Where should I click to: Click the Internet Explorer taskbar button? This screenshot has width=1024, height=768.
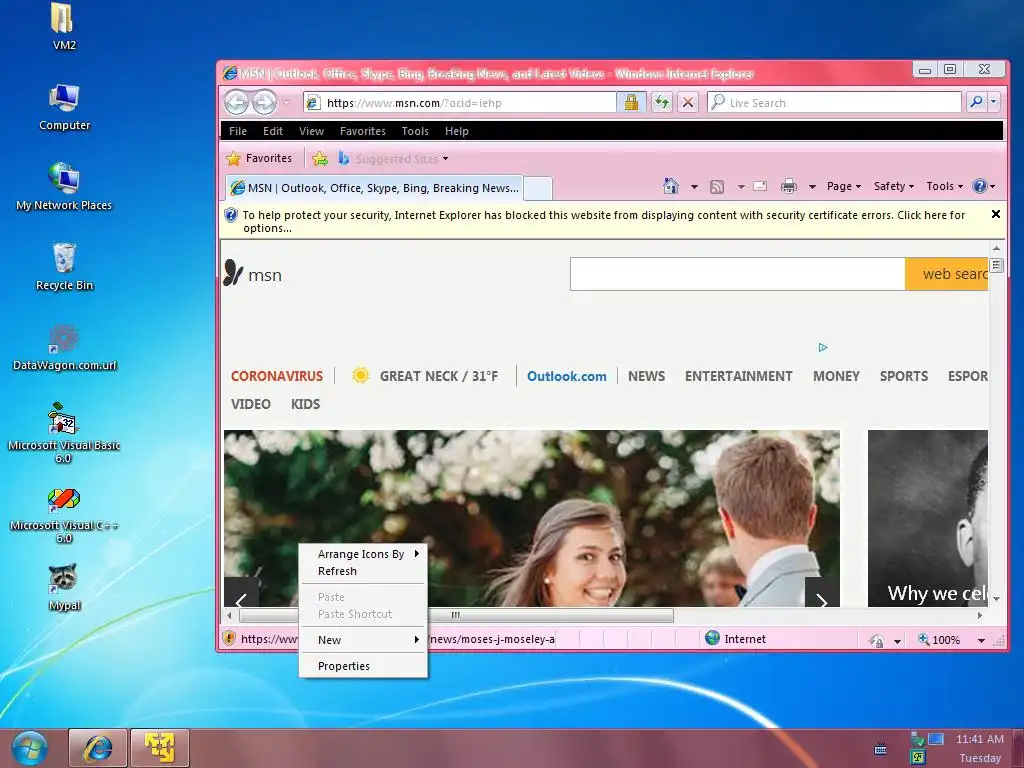pos(97,748)
